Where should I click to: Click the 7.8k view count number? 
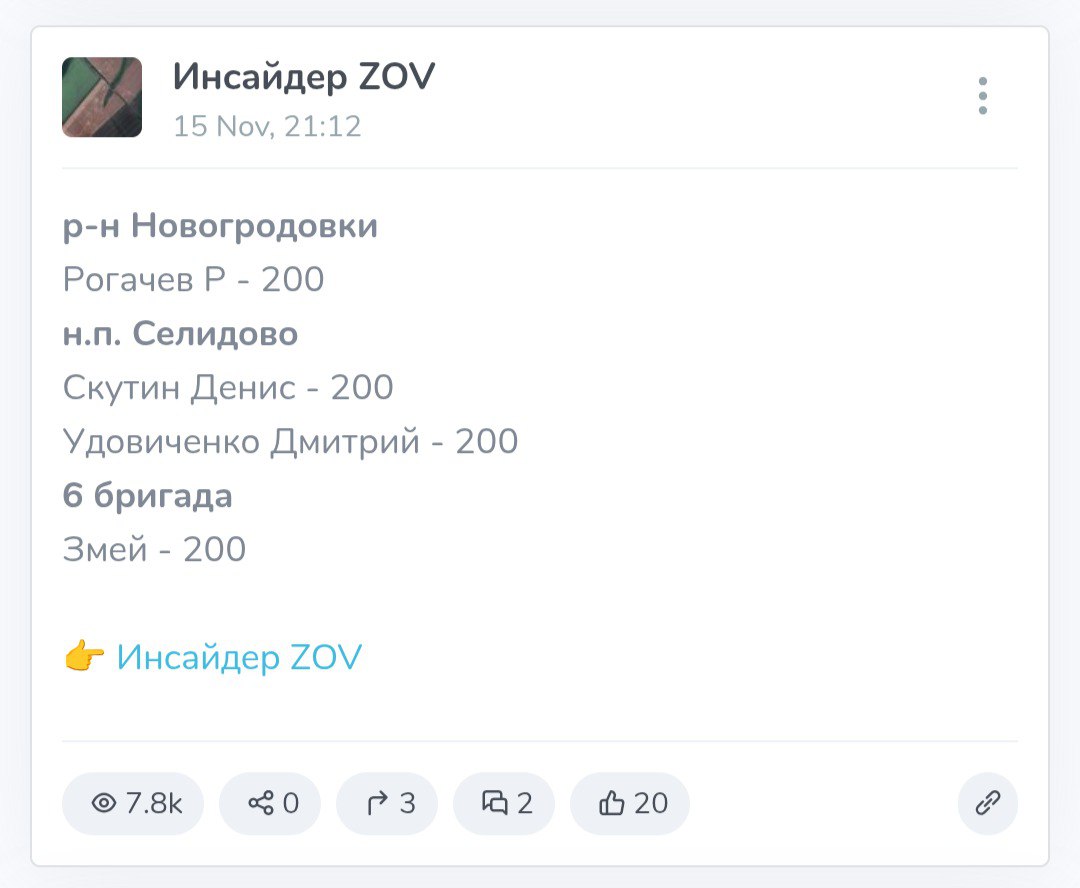click(x=154, y=803)
